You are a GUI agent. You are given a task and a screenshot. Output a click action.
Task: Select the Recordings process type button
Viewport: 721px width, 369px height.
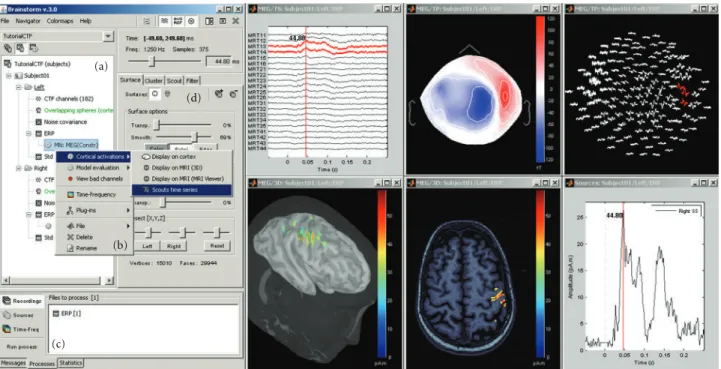pos(22,301)
